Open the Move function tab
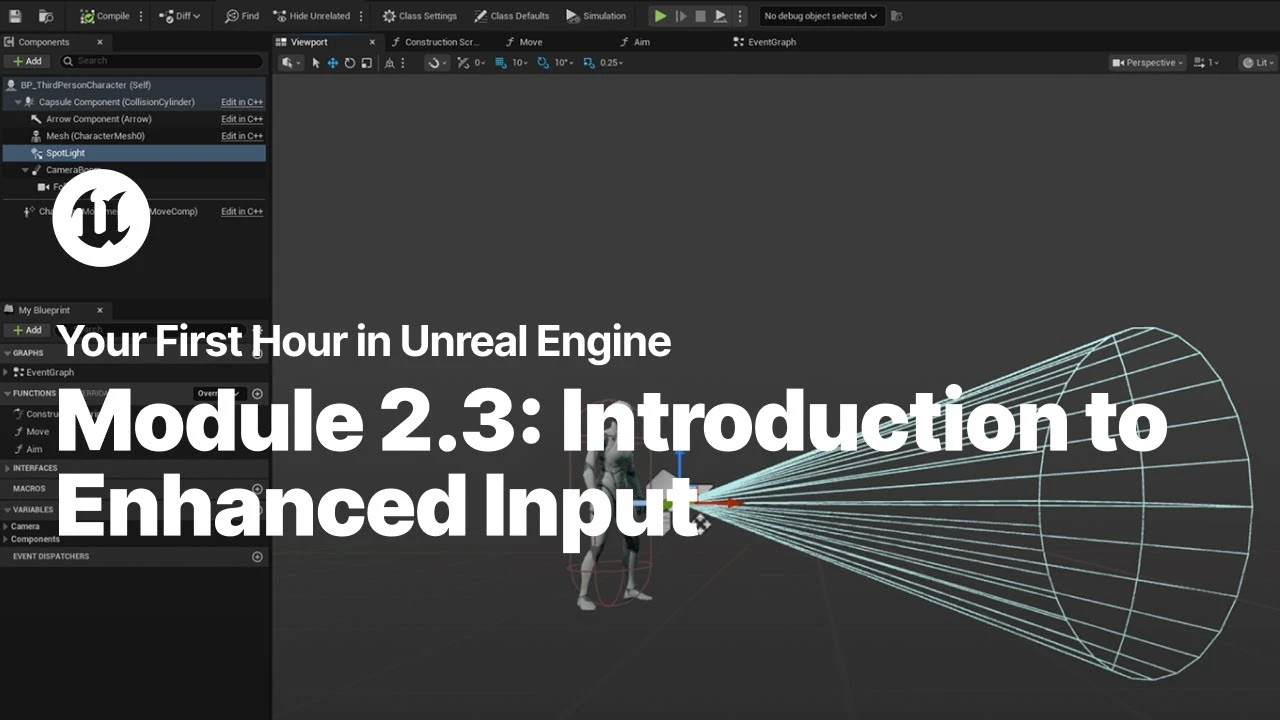Viewport: 1280px width, 720px height. point(524,42)
